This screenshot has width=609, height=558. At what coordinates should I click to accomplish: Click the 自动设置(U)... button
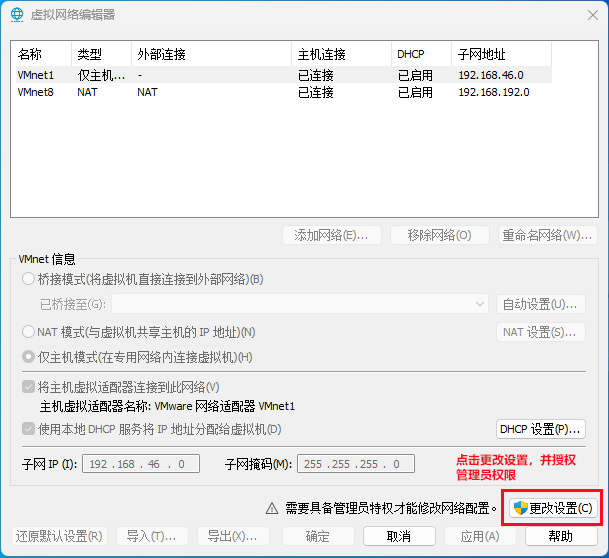click(x=541, y=304)
